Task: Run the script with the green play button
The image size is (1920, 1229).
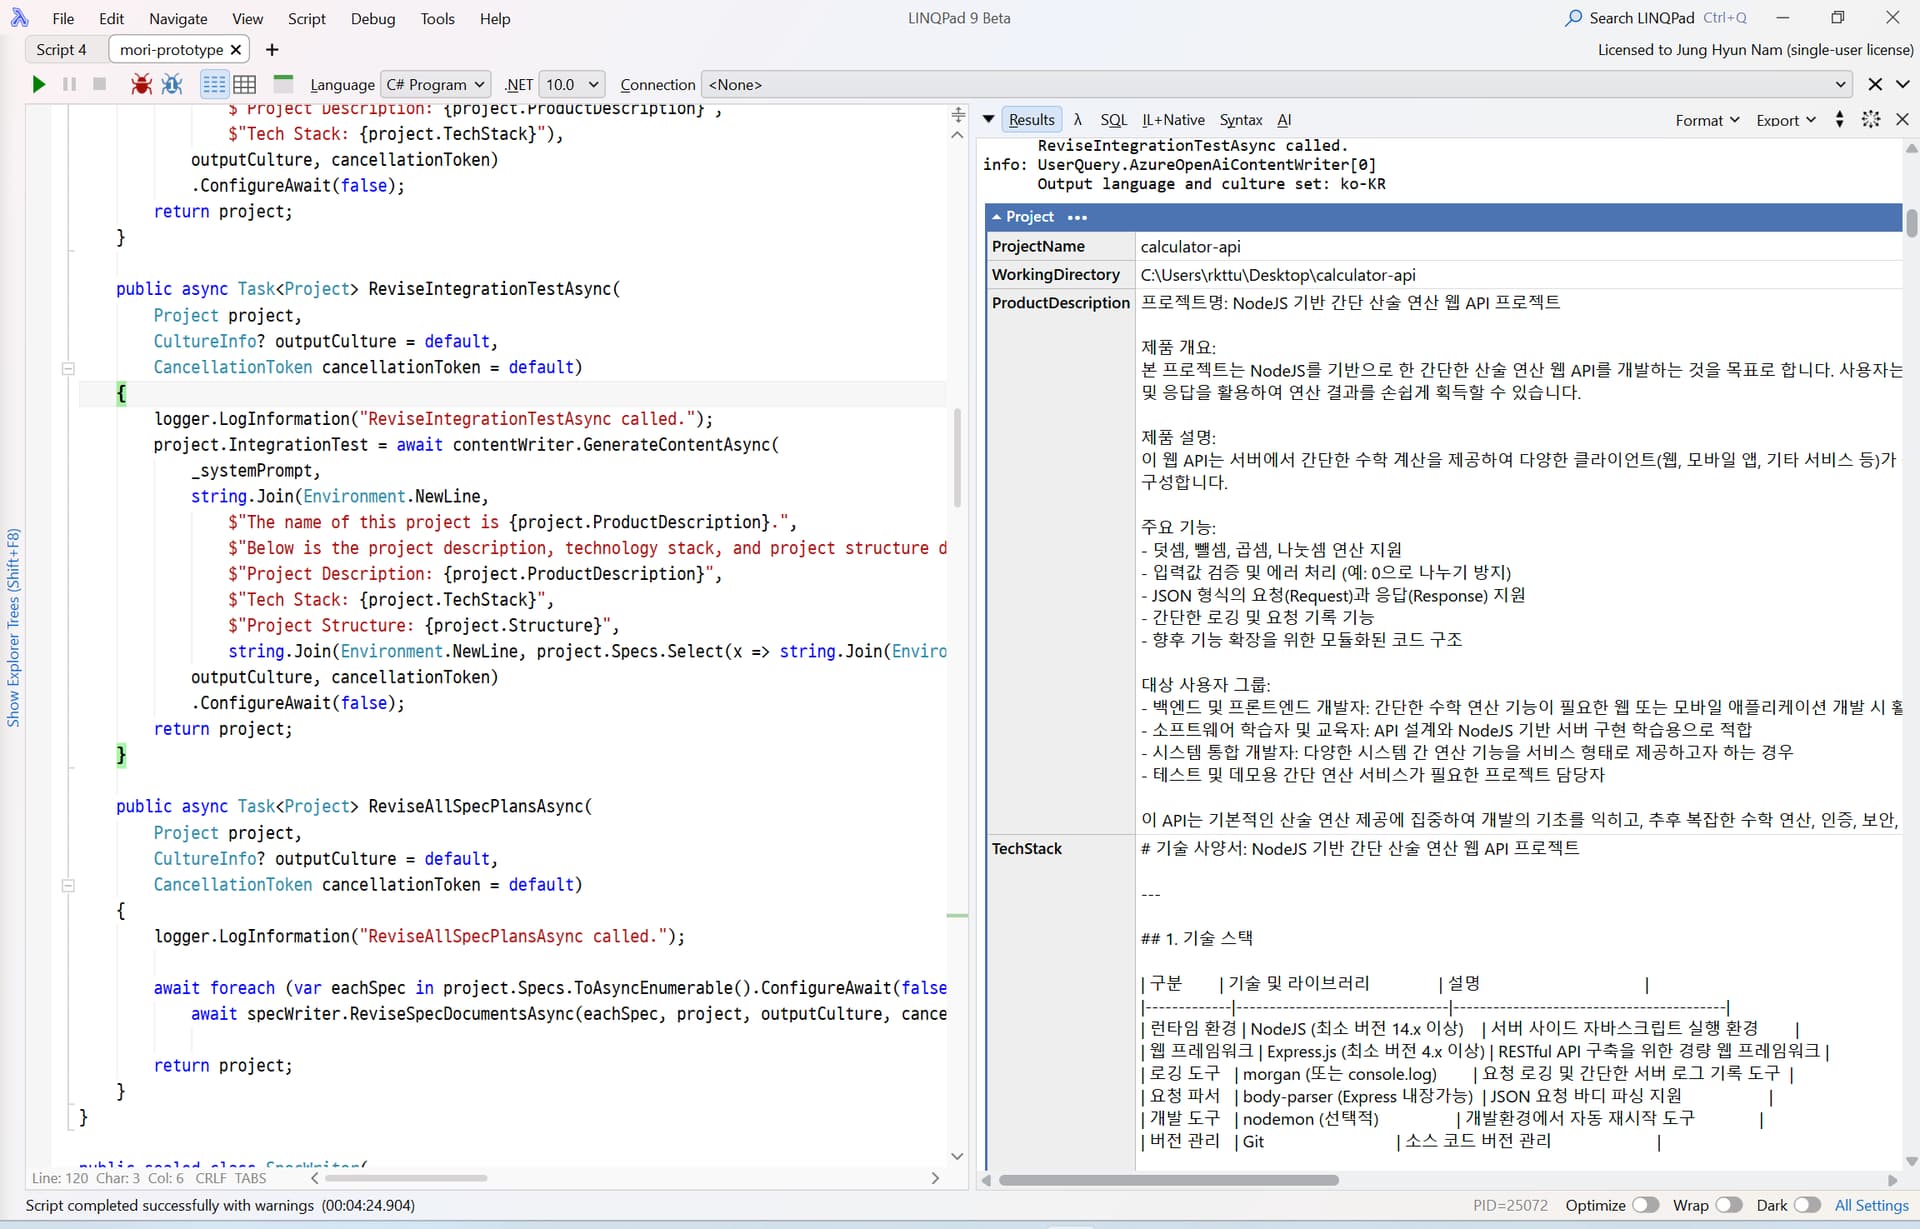Action: click(x=38, y=84)
